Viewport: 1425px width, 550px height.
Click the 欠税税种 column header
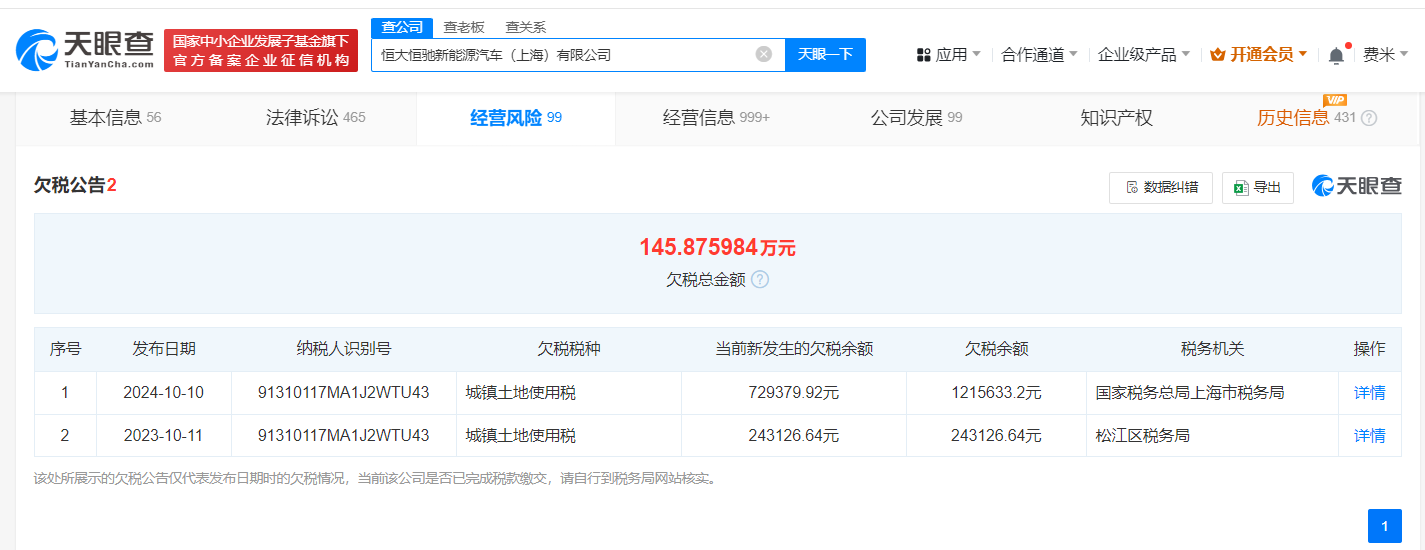pyautogui.click(x=568, y=349)
